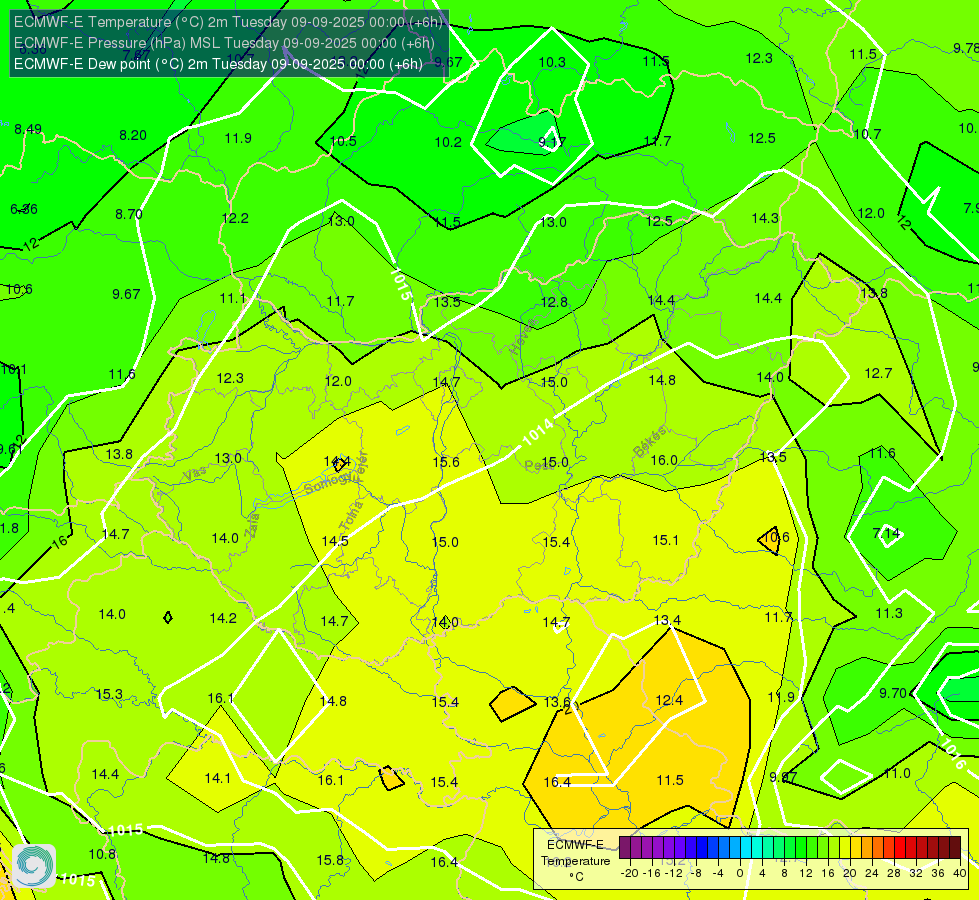
Task: Click the 8.70 value on the map
Action: coord(129,214)
